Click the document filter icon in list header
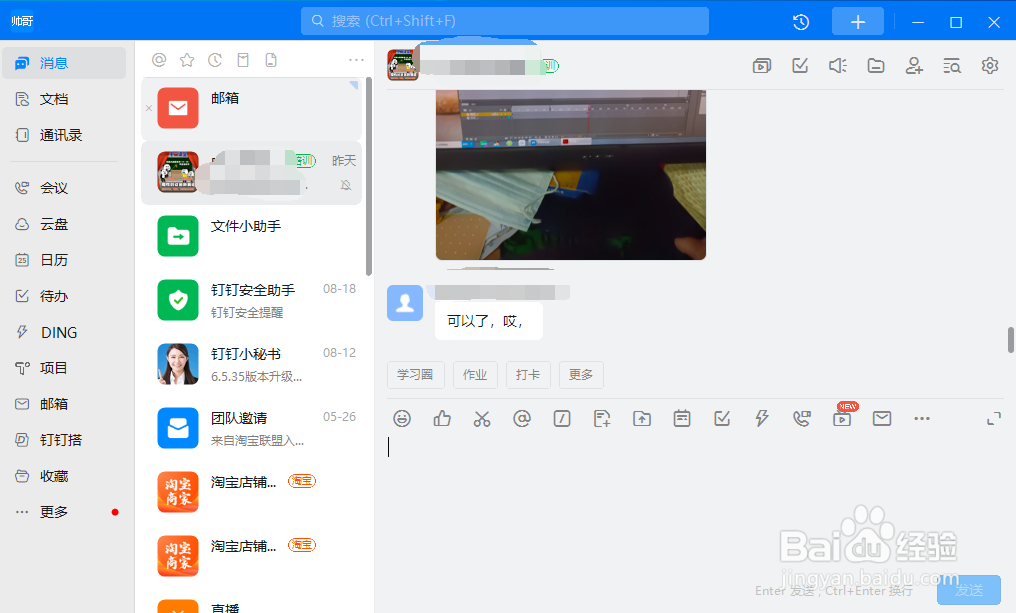1016x613 pixels. click(x=271, y=60)
